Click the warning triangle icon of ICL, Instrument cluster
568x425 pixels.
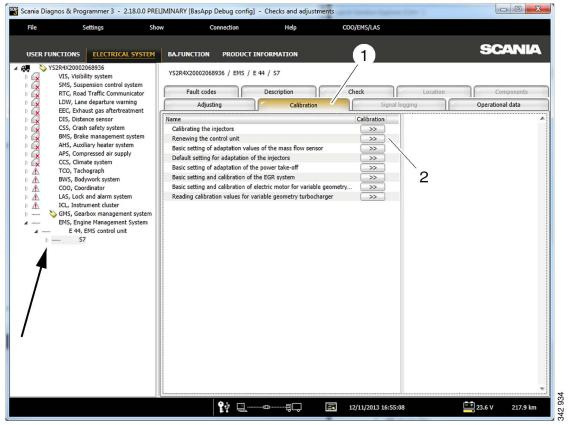coord(36,205)
